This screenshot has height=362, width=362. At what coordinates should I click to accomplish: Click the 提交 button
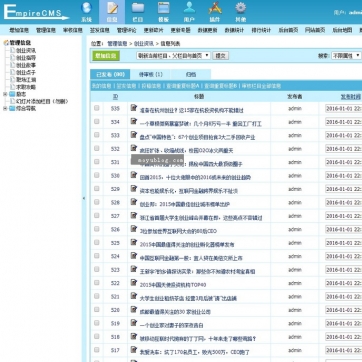[x=220, y=56]
